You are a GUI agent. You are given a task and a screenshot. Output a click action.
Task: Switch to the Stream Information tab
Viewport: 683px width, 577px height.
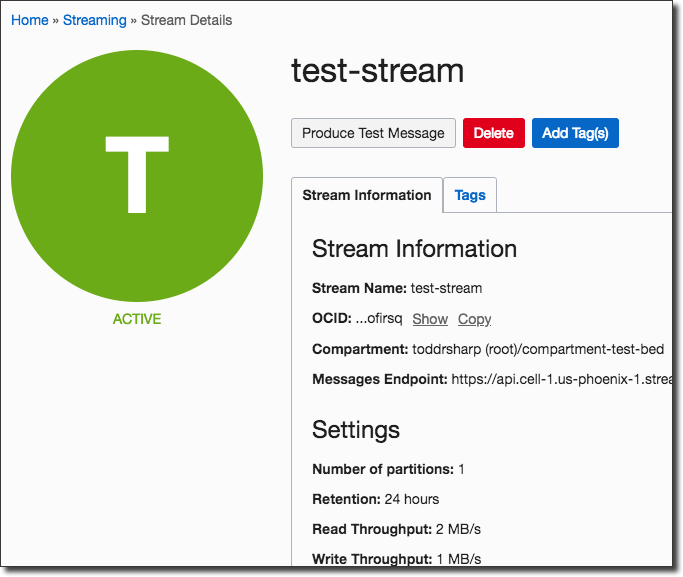tap(366, 195)
